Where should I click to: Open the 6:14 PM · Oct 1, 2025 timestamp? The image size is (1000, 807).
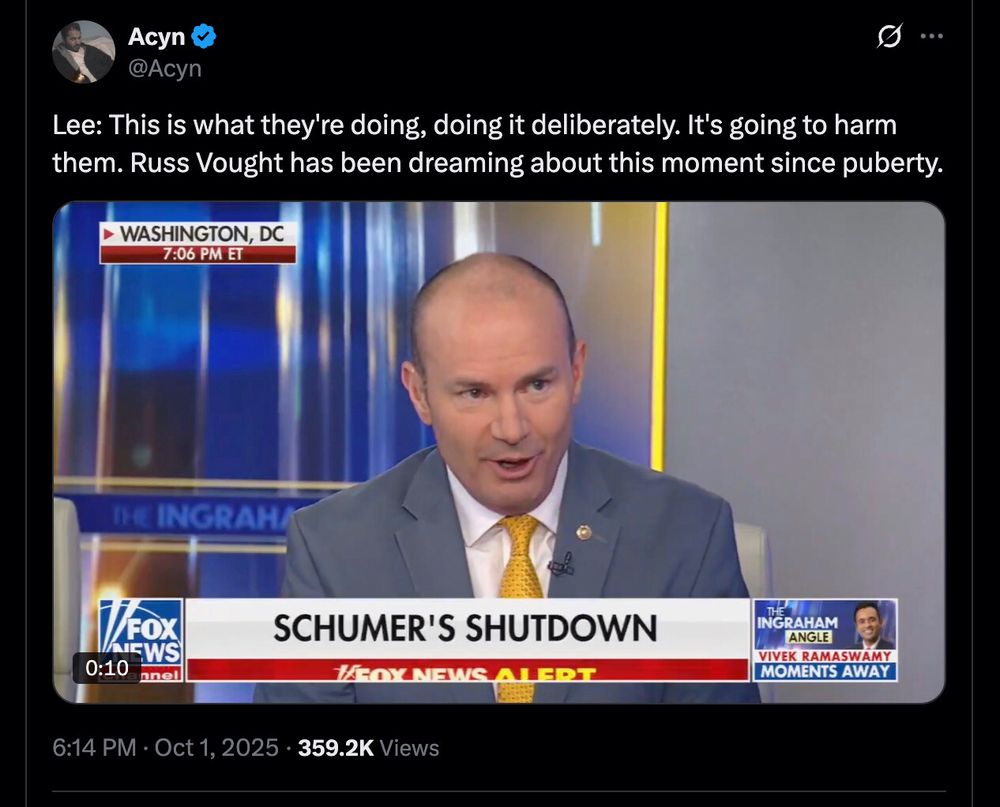click(x=165, y=747)
